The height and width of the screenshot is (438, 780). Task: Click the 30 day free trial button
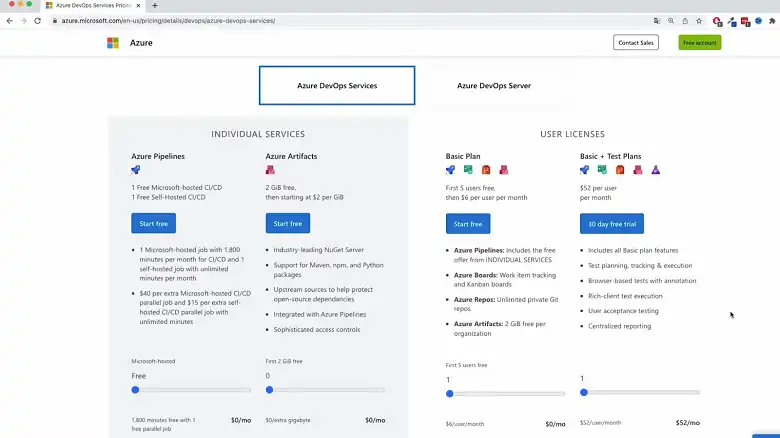(x=612, y=224)
